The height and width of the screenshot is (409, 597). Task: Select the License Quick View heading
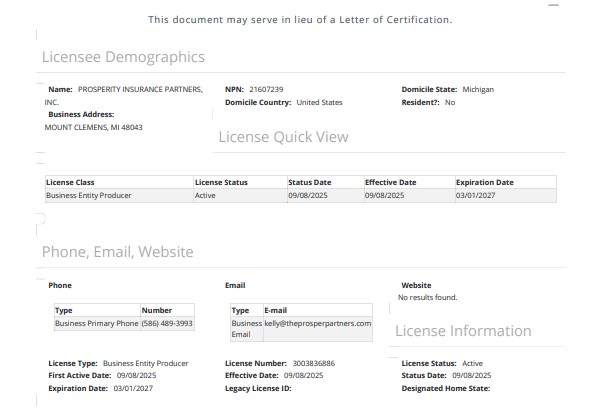[x=283, y=137]
